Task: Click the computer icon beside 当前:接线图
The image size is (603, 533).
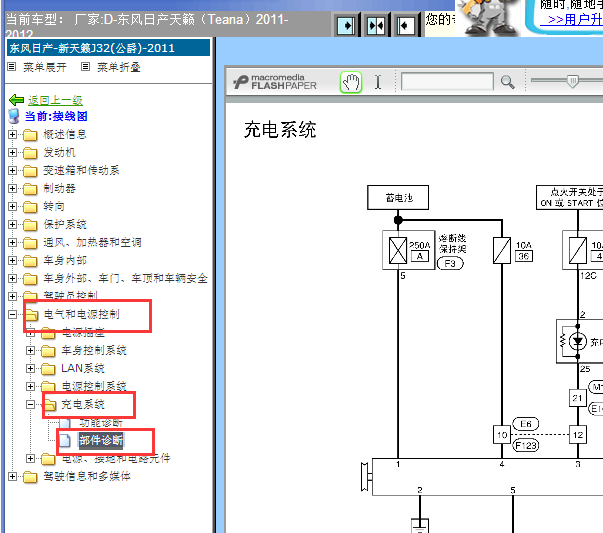Action: [14, 116]
